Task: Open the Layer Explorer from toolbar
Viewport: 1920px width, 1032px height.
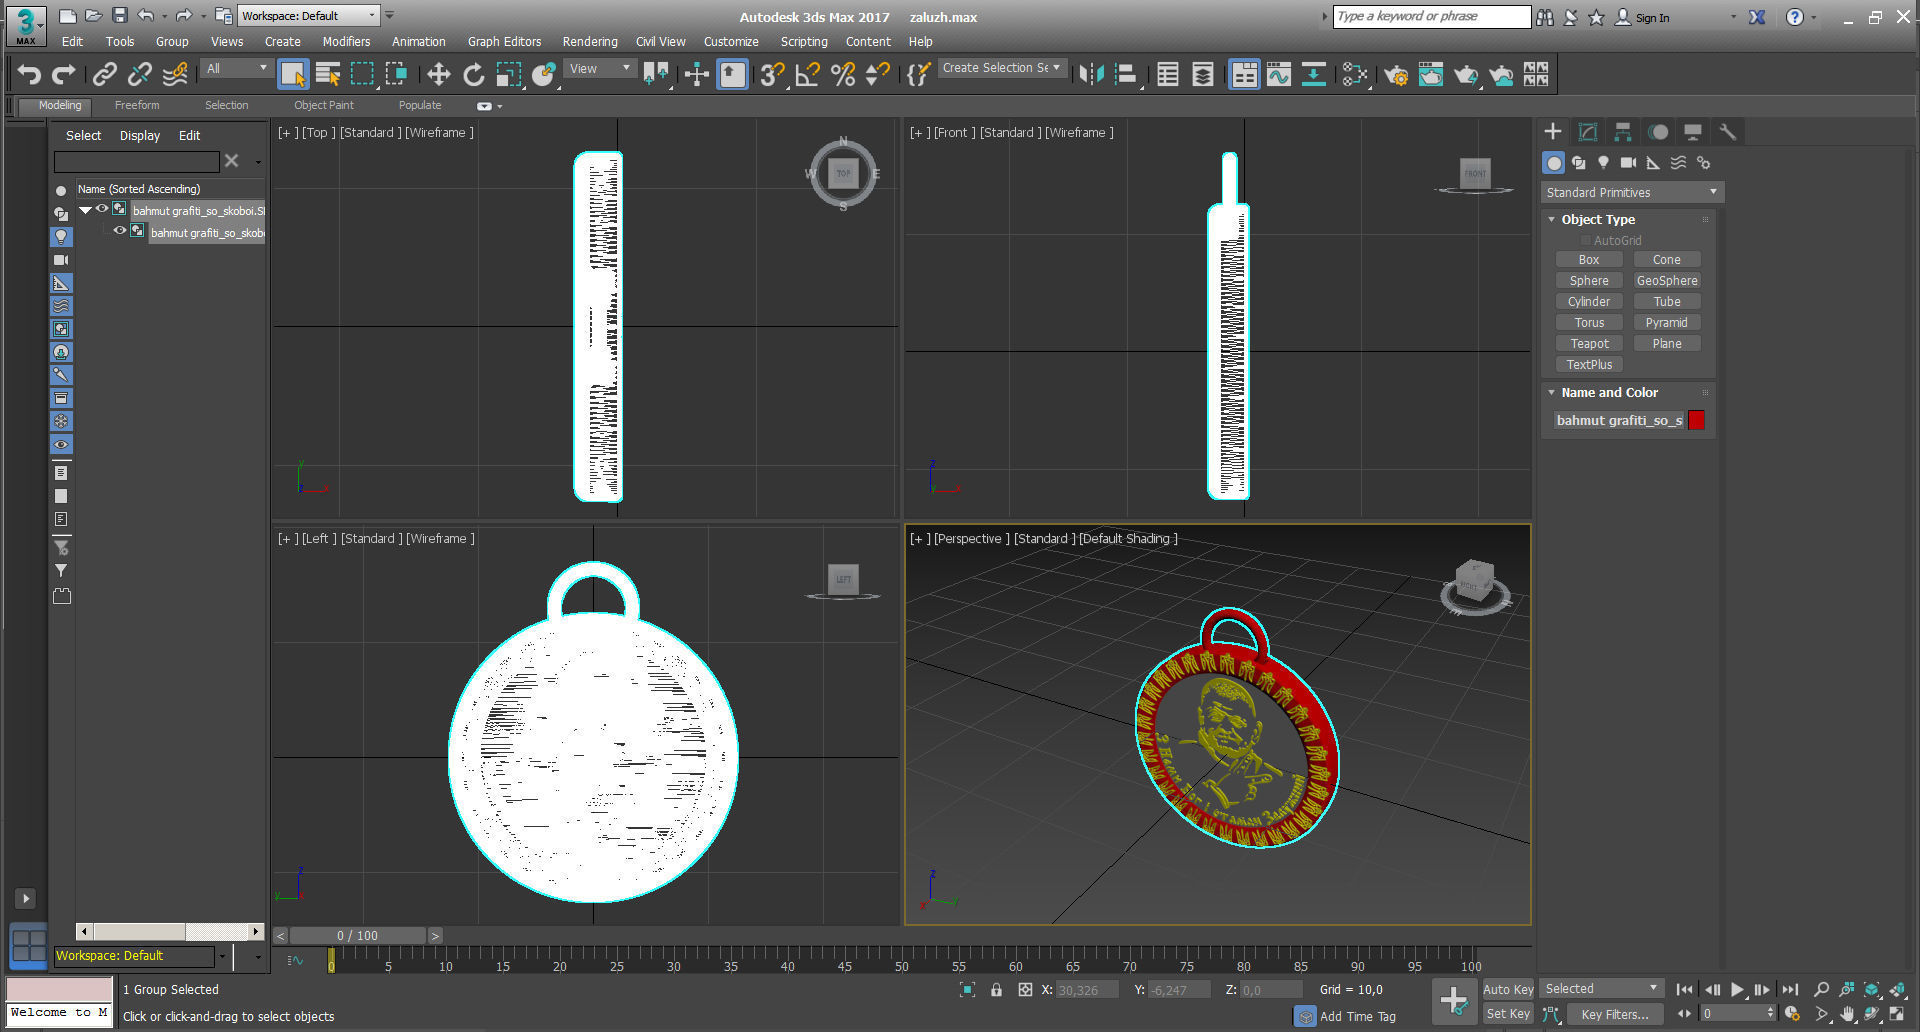Action: (1203, 74)
